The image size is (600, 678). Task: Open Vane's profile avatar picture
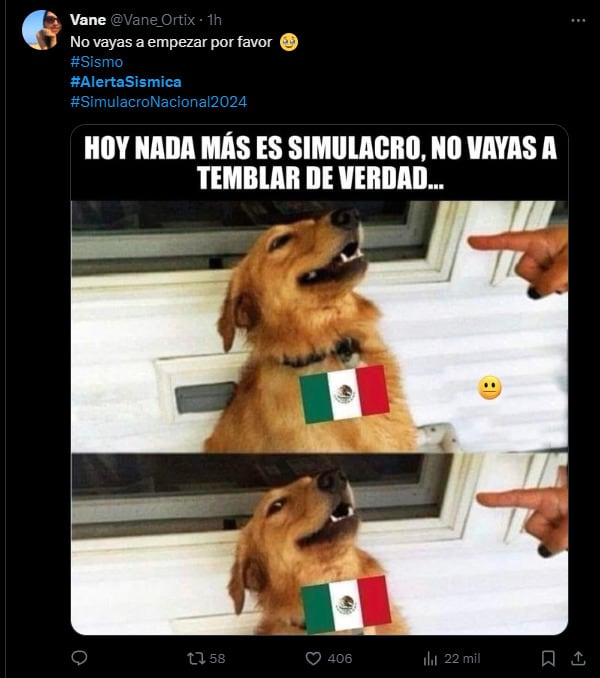[x=41, y=30]
